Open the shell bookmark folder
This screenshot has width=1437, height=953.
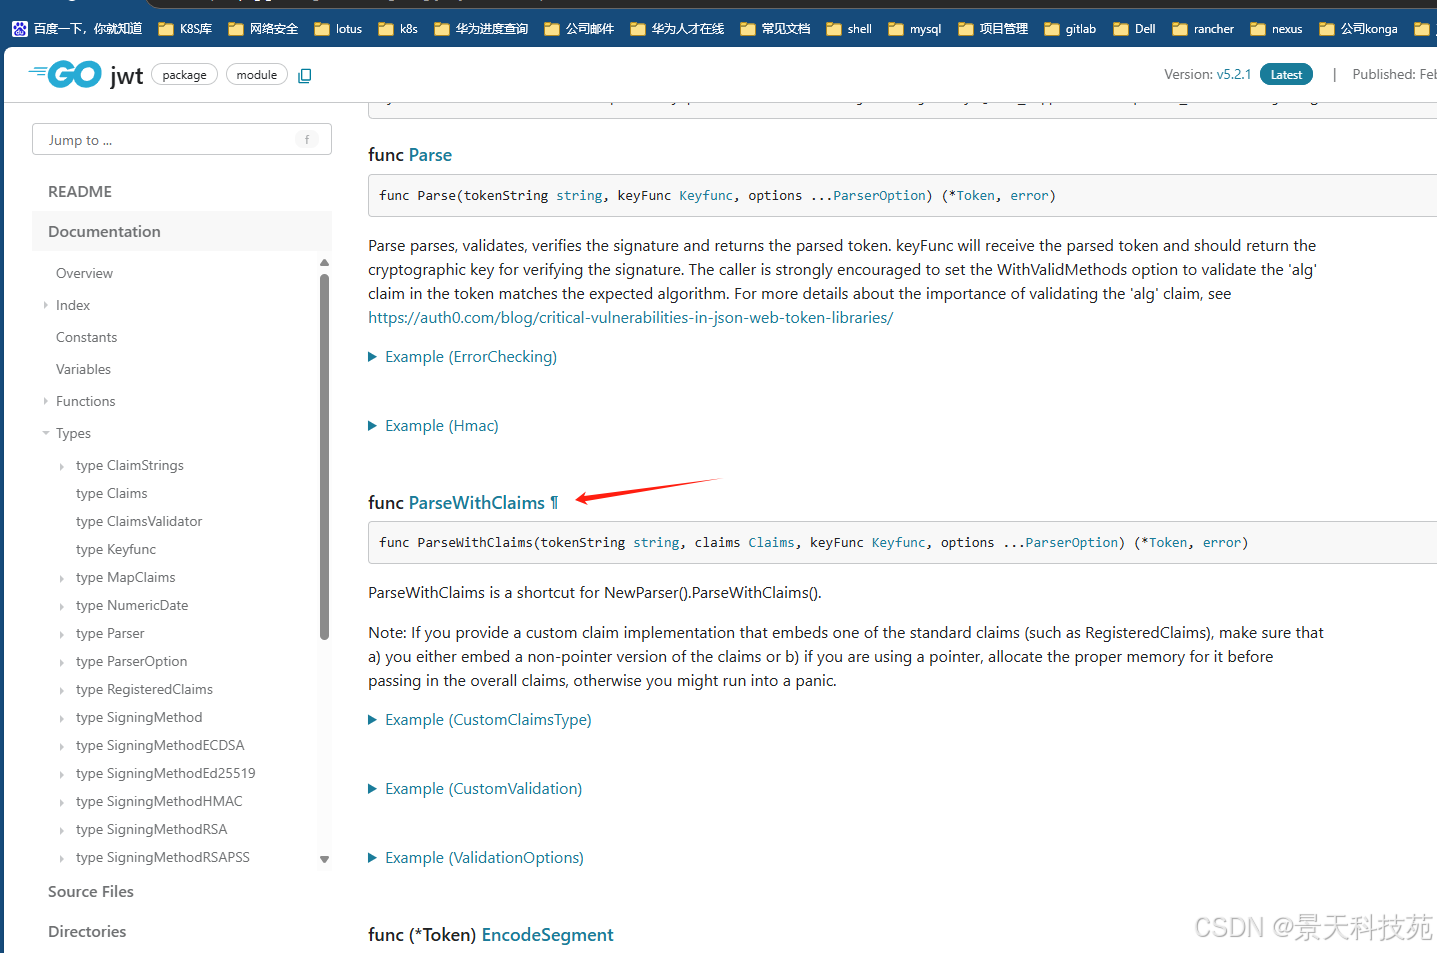click(849, 29)
